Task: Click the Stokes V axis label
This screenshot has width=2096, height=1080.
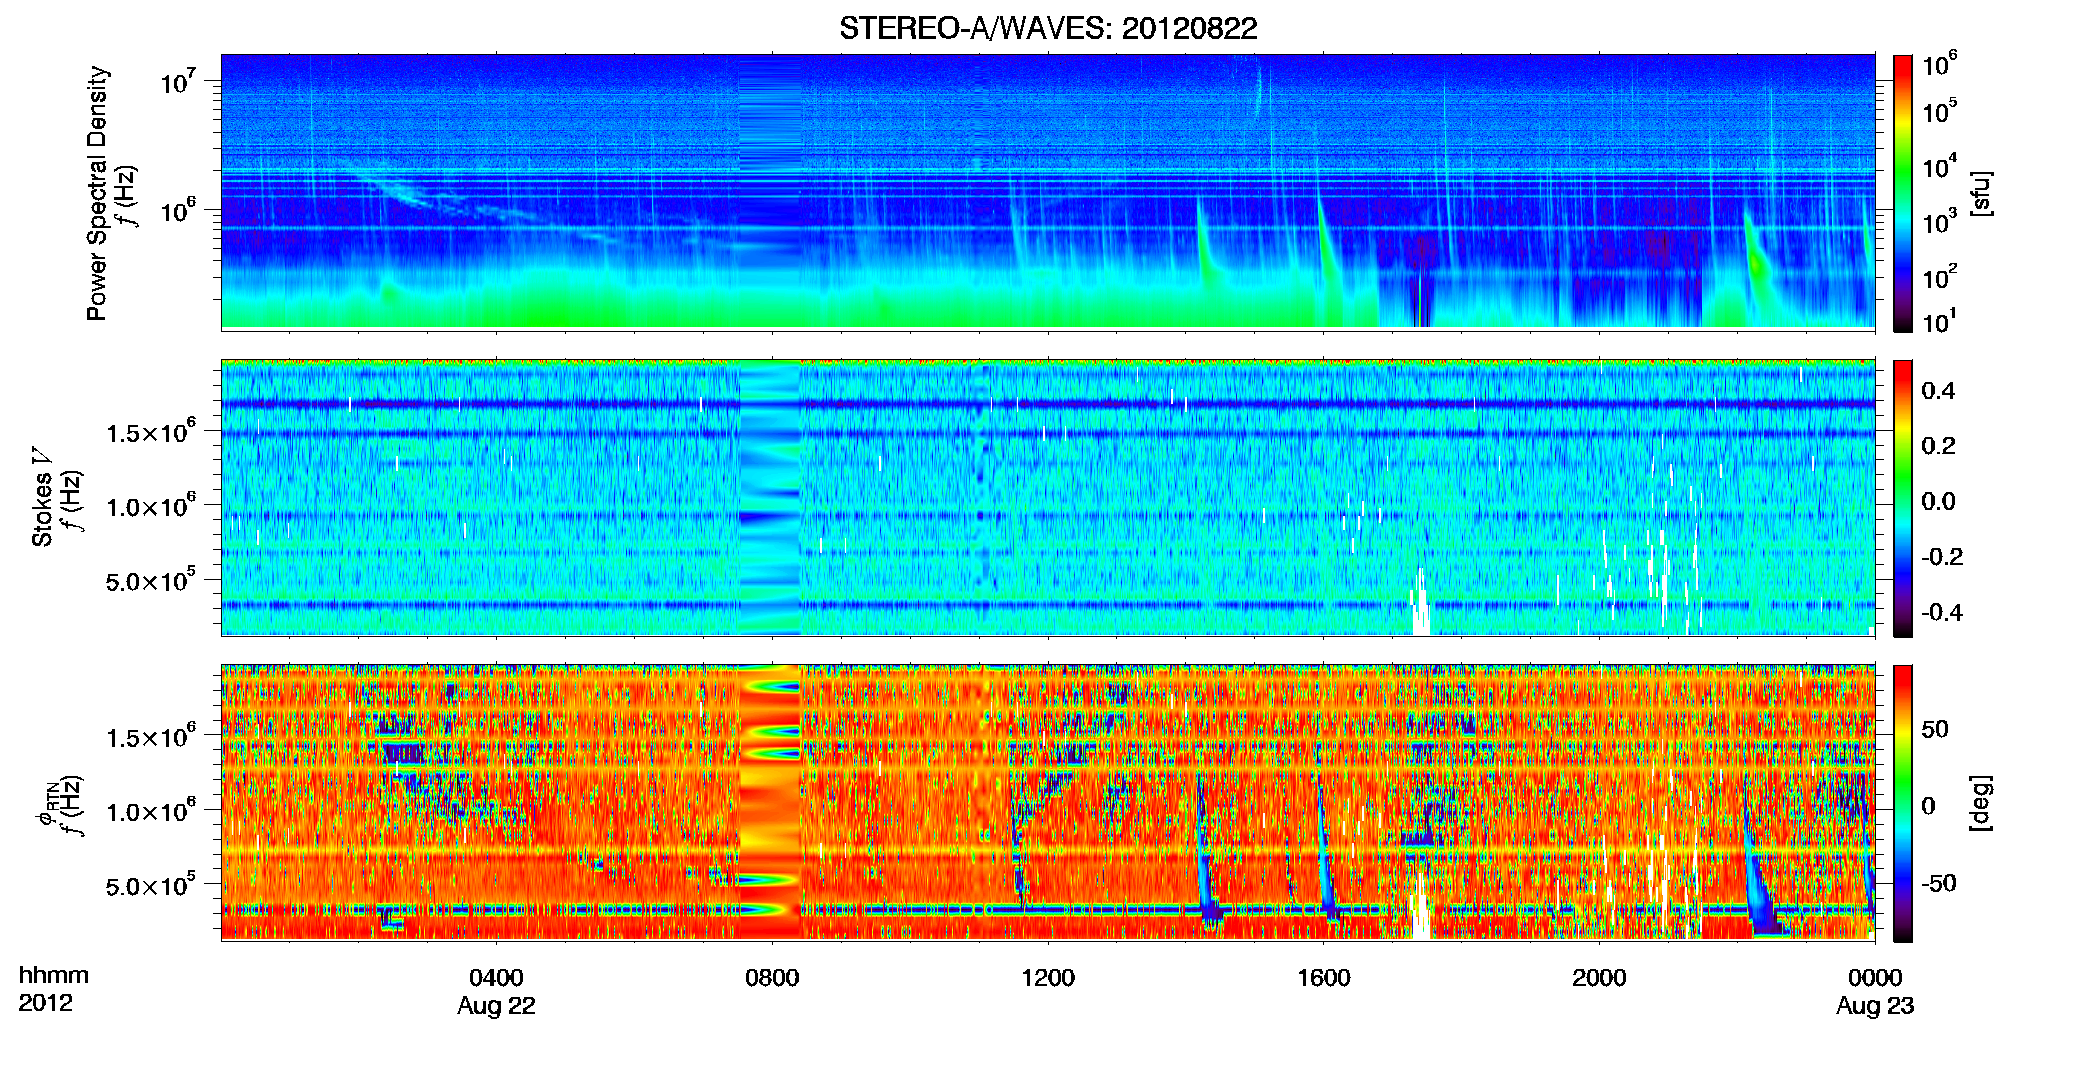Action: click(x=43, y=497)
